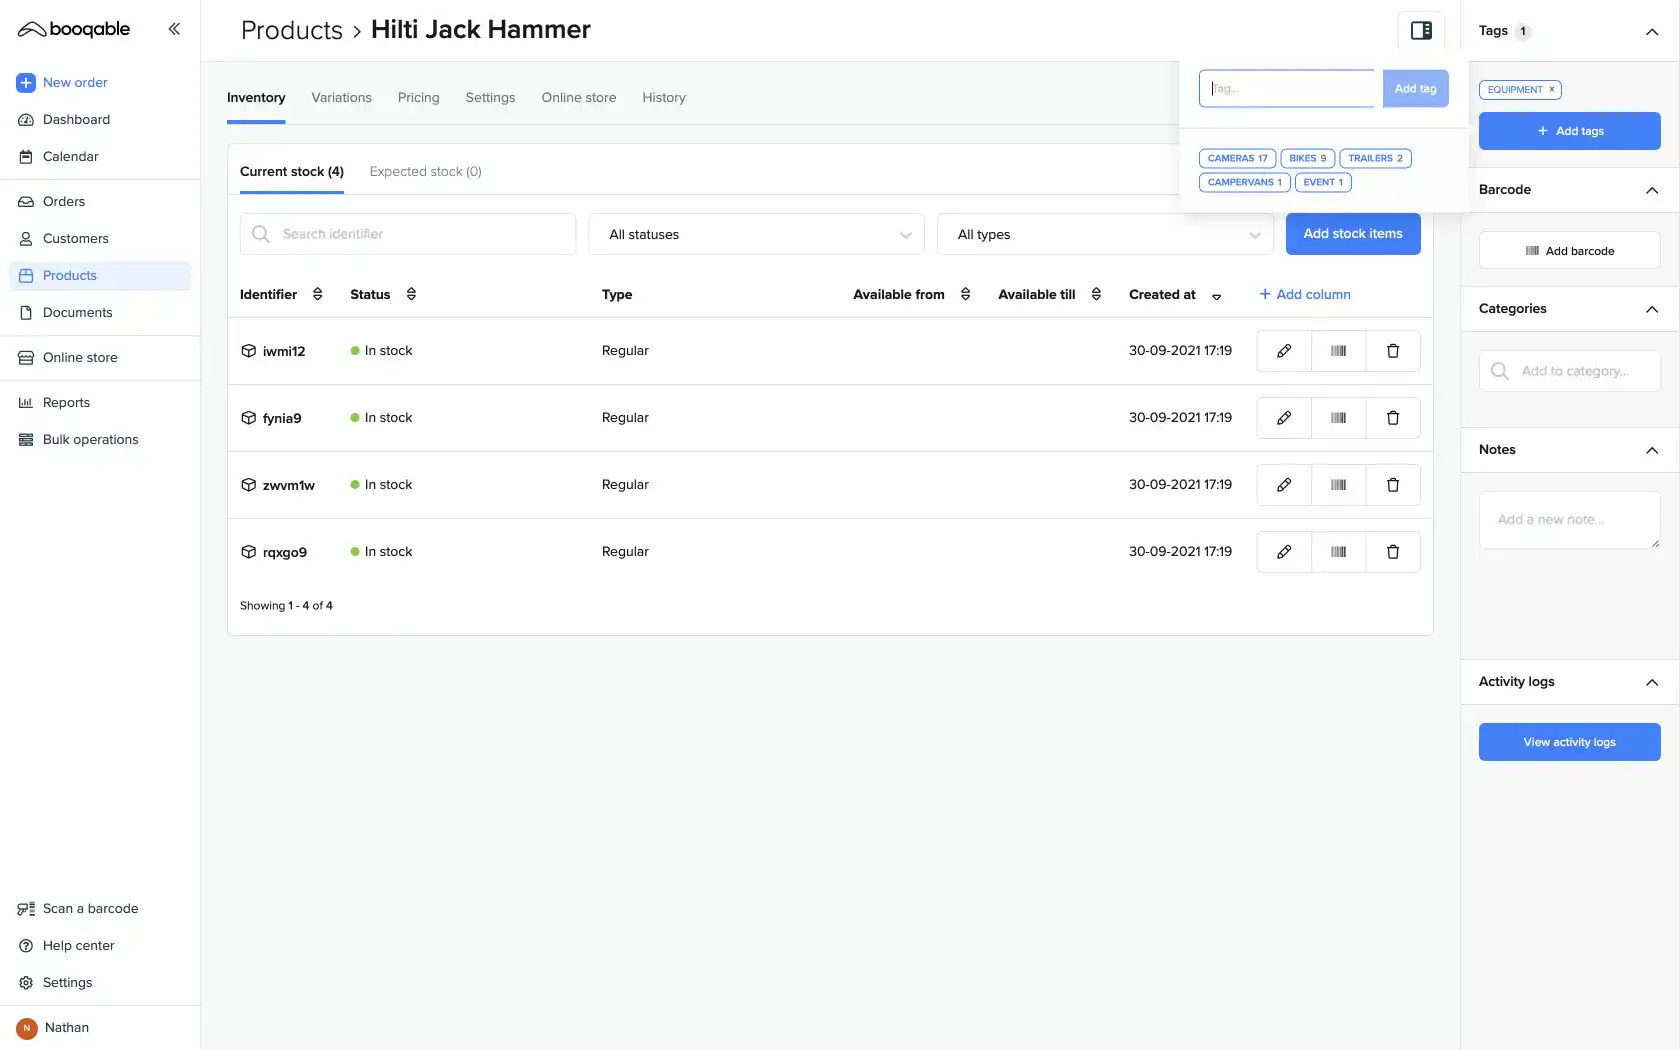This screenshot has height=1050, width=1680.
Task: Collapse the Activity logs section
Action: click(1652, 682)
